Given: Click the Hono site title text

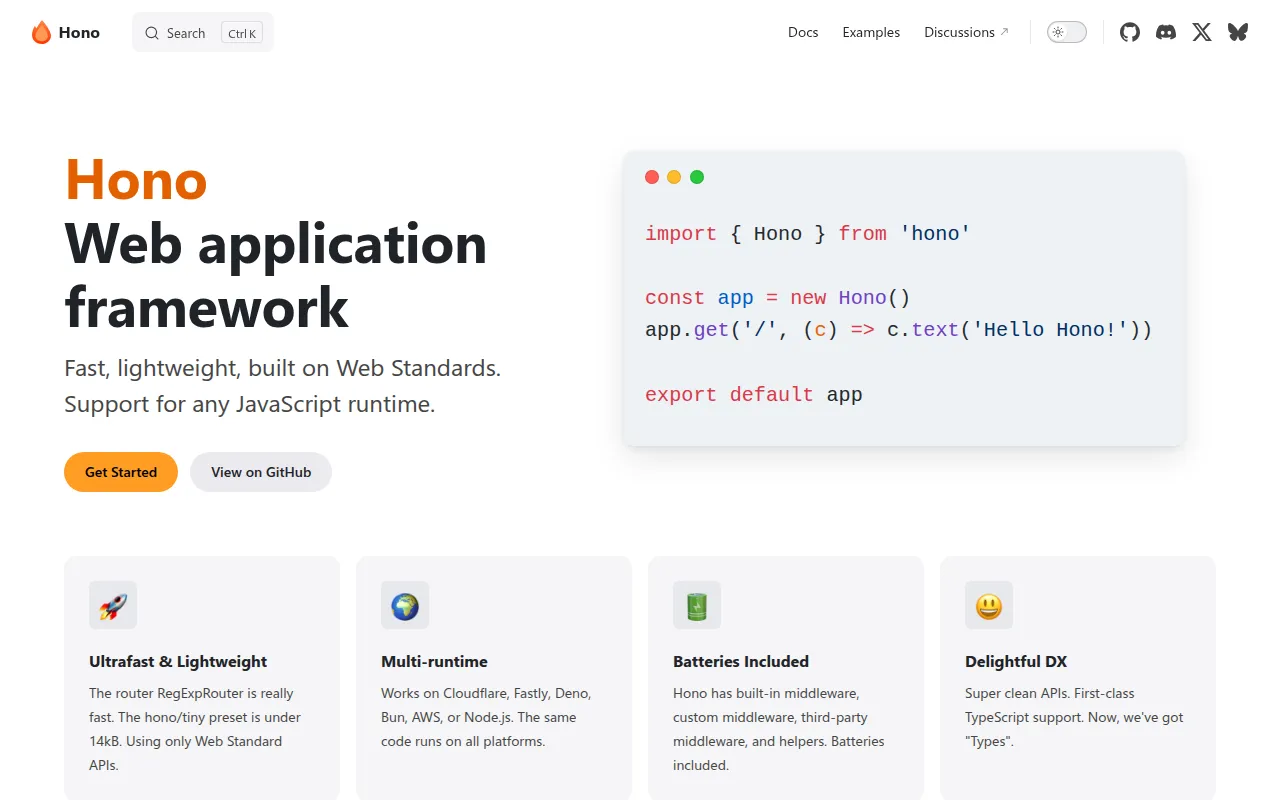Looking at the screenshot, I should [x=79, y=33].
